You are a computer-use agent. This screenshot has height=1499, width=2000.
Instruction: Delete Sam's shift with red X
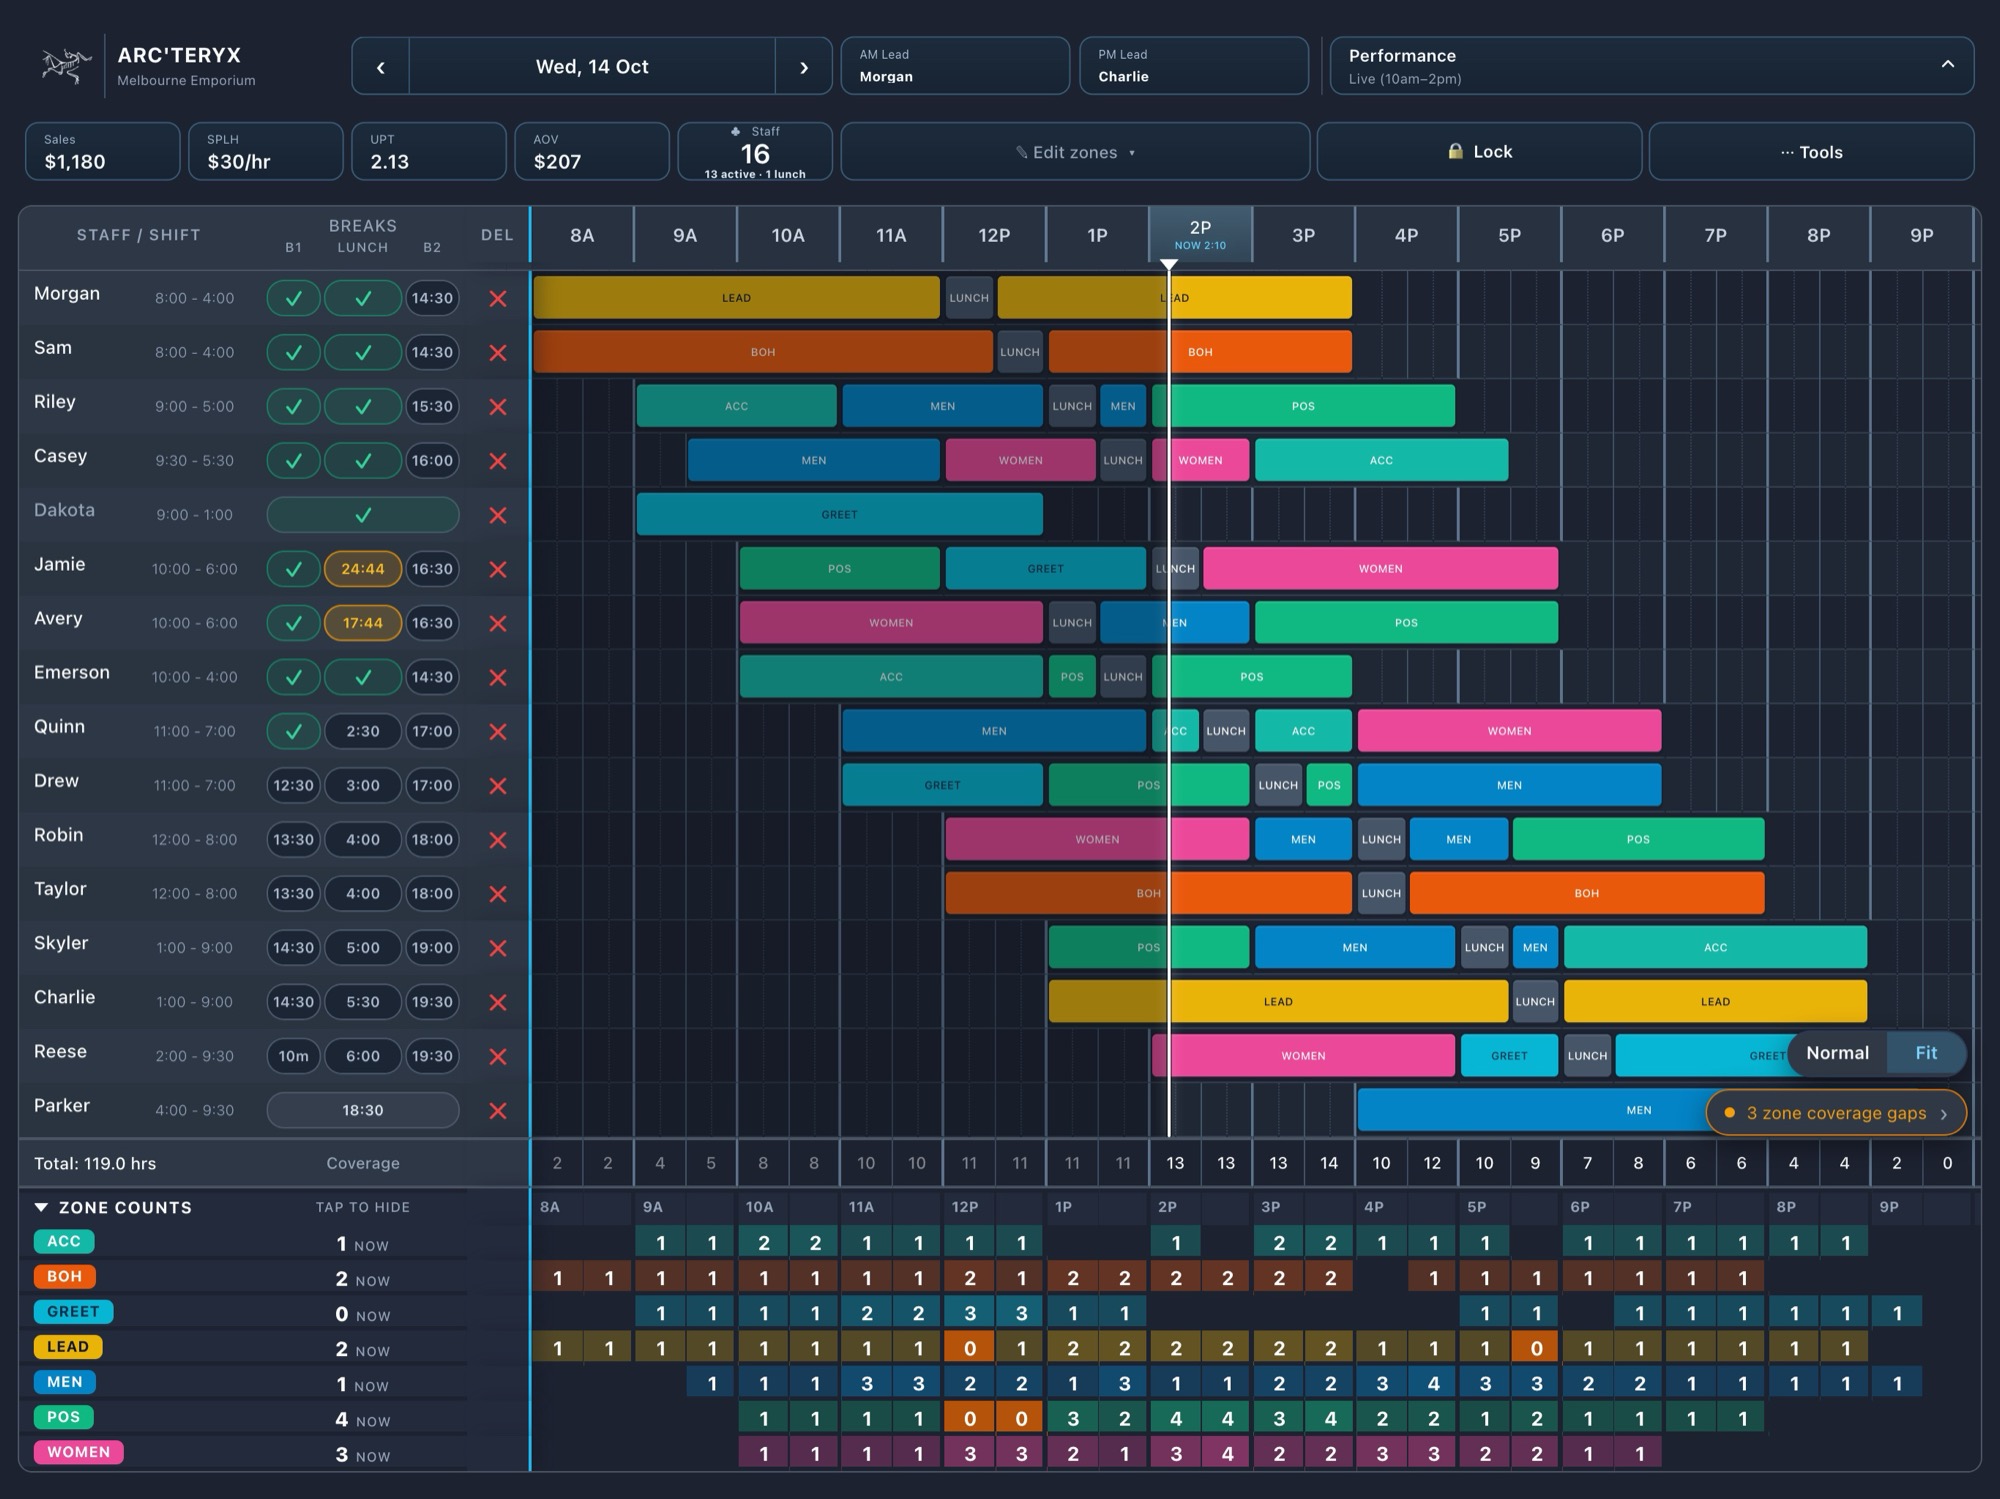(497, 352)
